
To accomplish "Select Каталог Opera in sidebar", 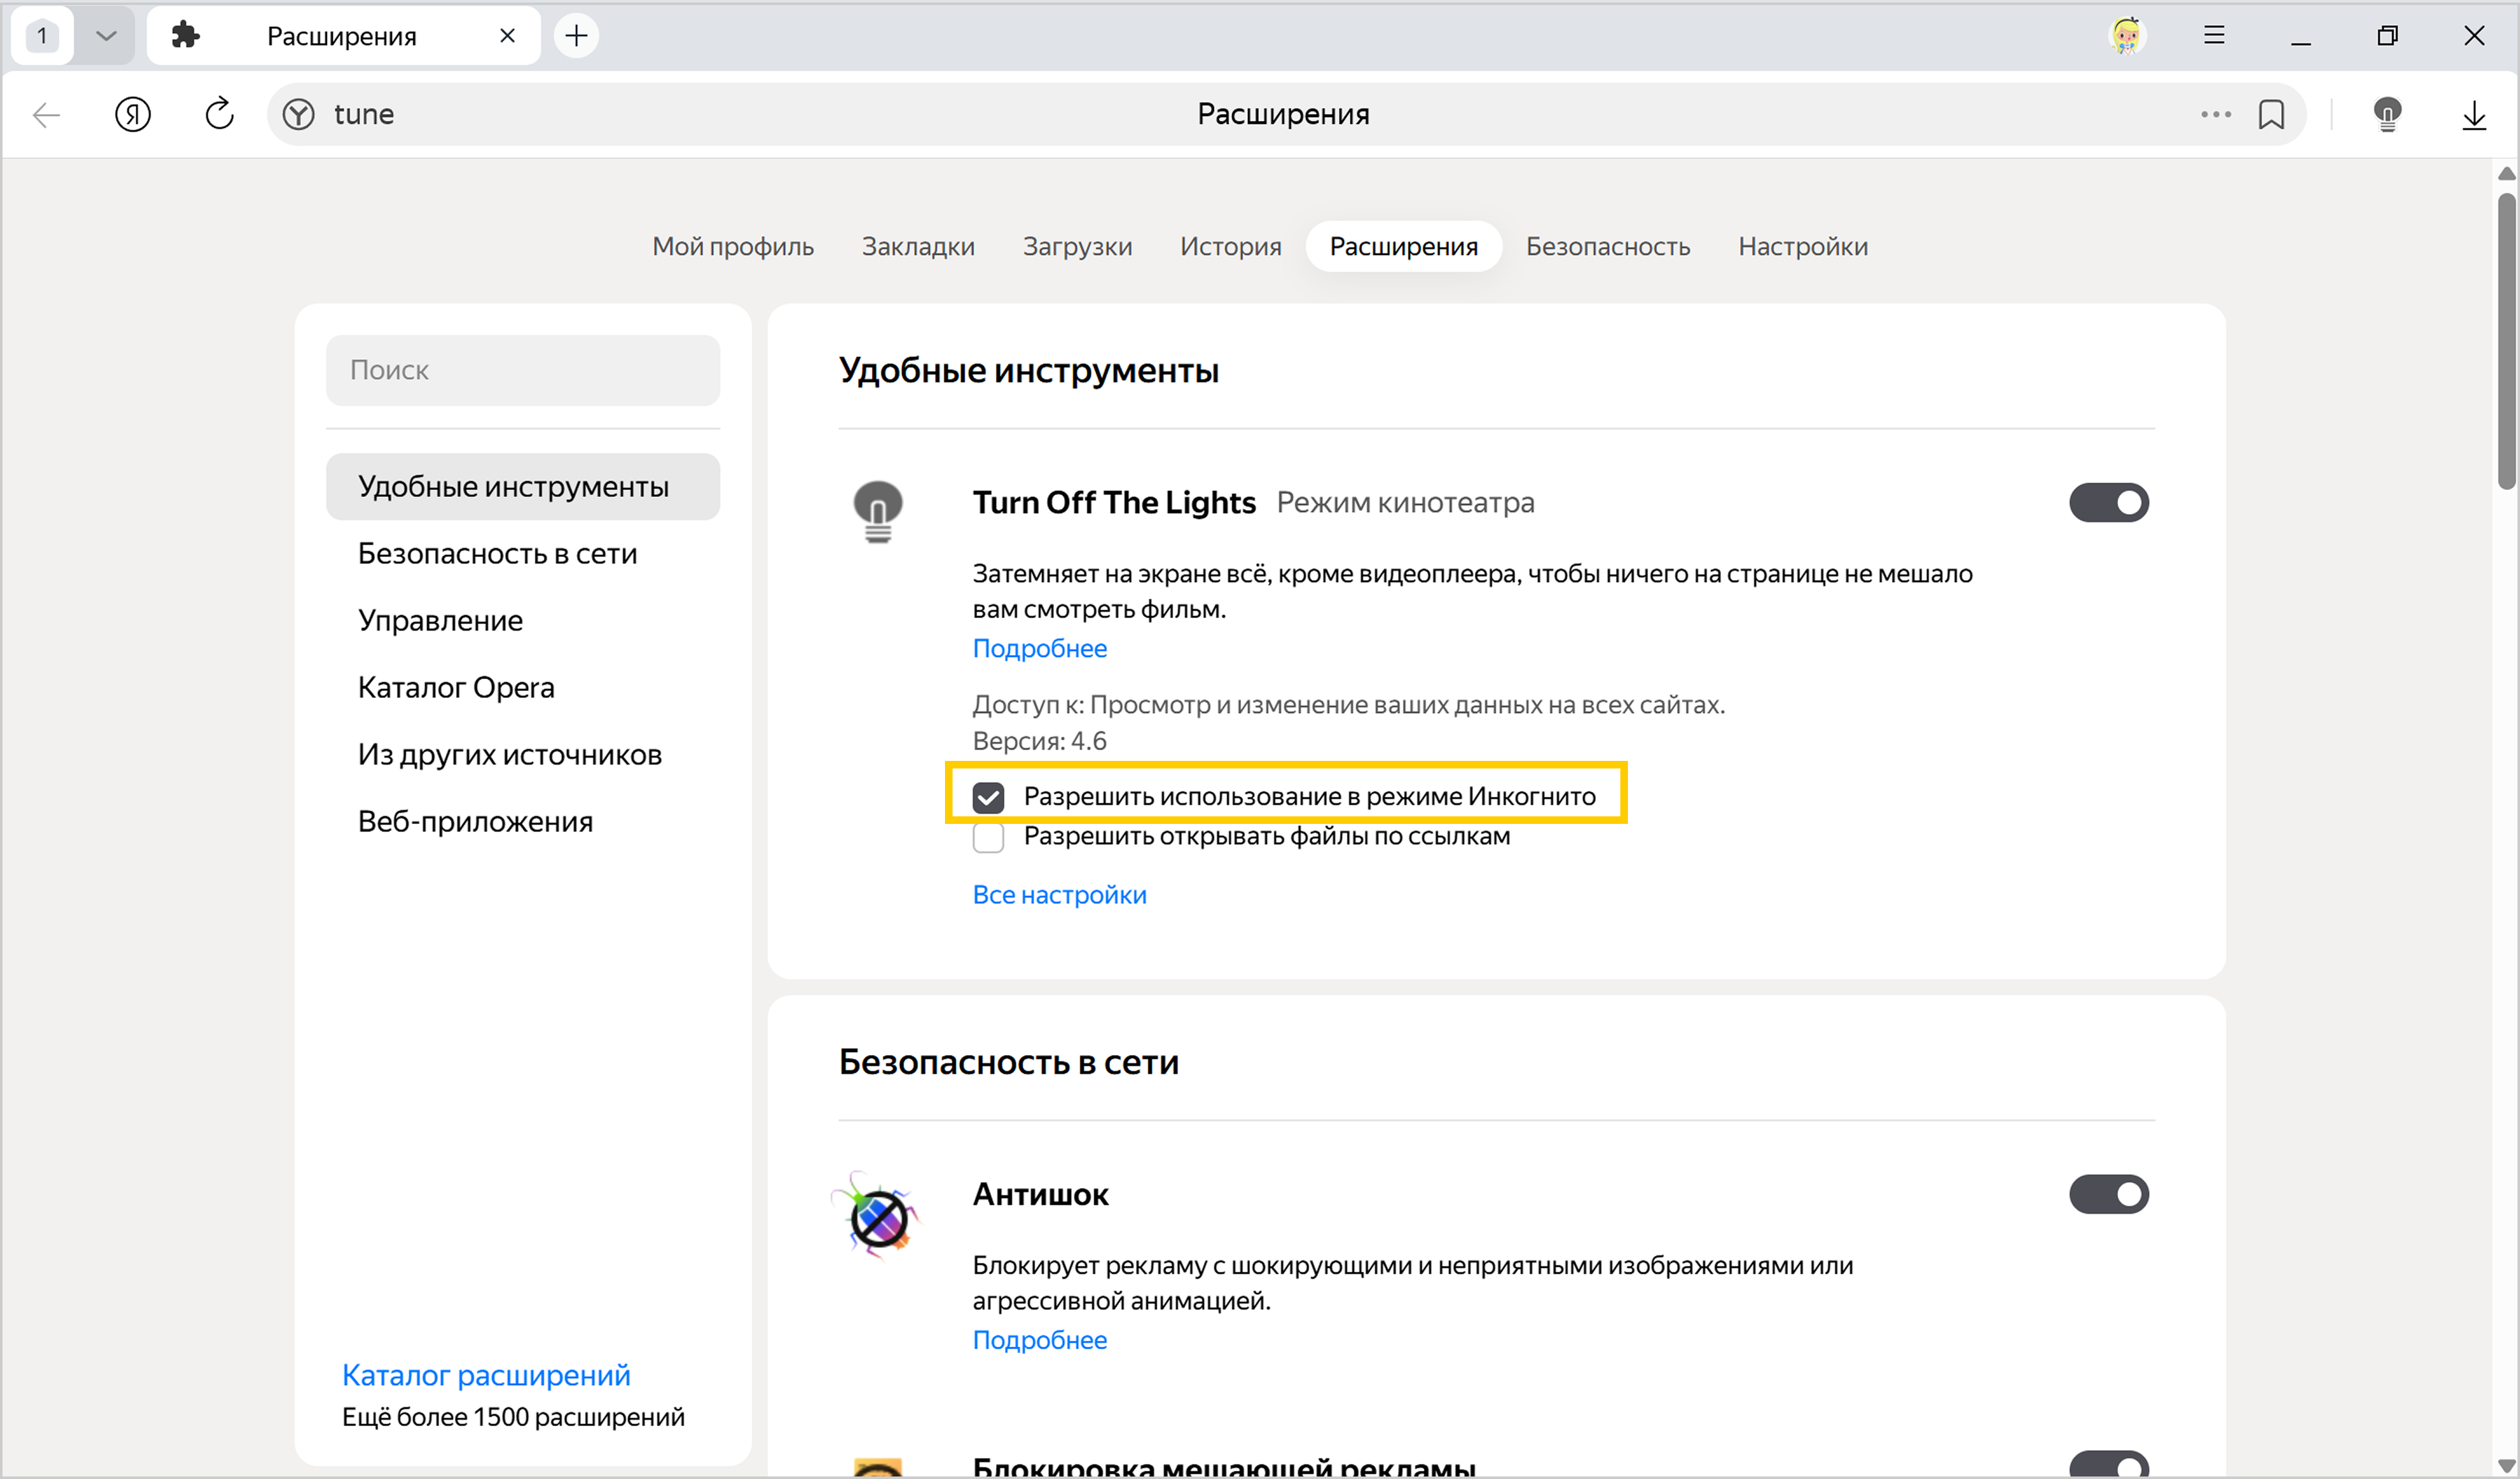I will 456,687.
